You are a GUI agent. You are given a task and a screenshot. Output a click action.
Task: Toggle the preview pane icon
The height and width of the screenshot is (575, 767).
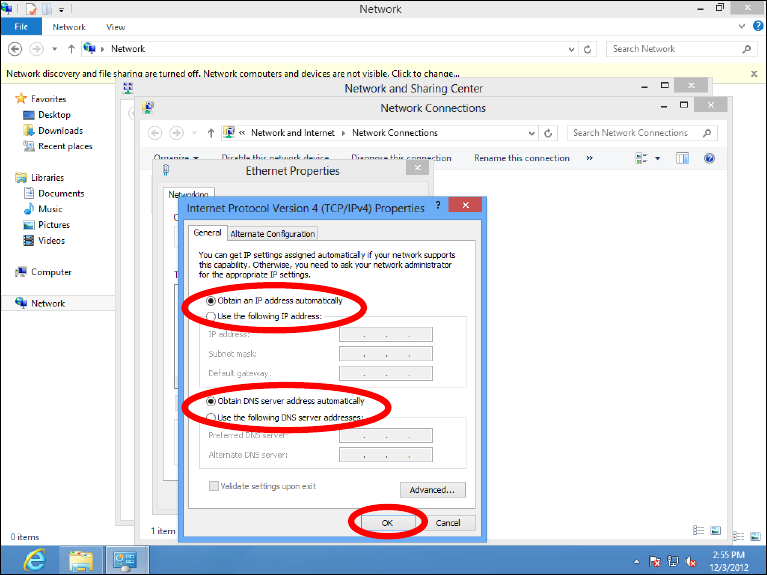point(682,158)
